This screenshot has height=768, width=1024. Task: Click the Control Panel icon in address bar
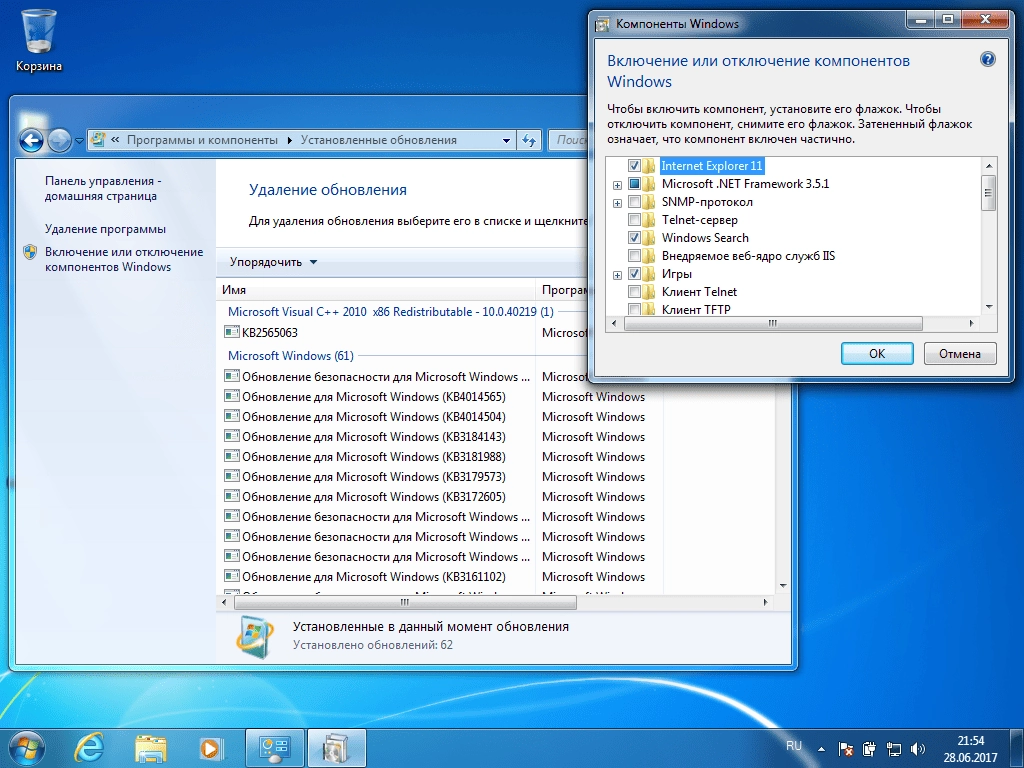click(x=99, y=140)
